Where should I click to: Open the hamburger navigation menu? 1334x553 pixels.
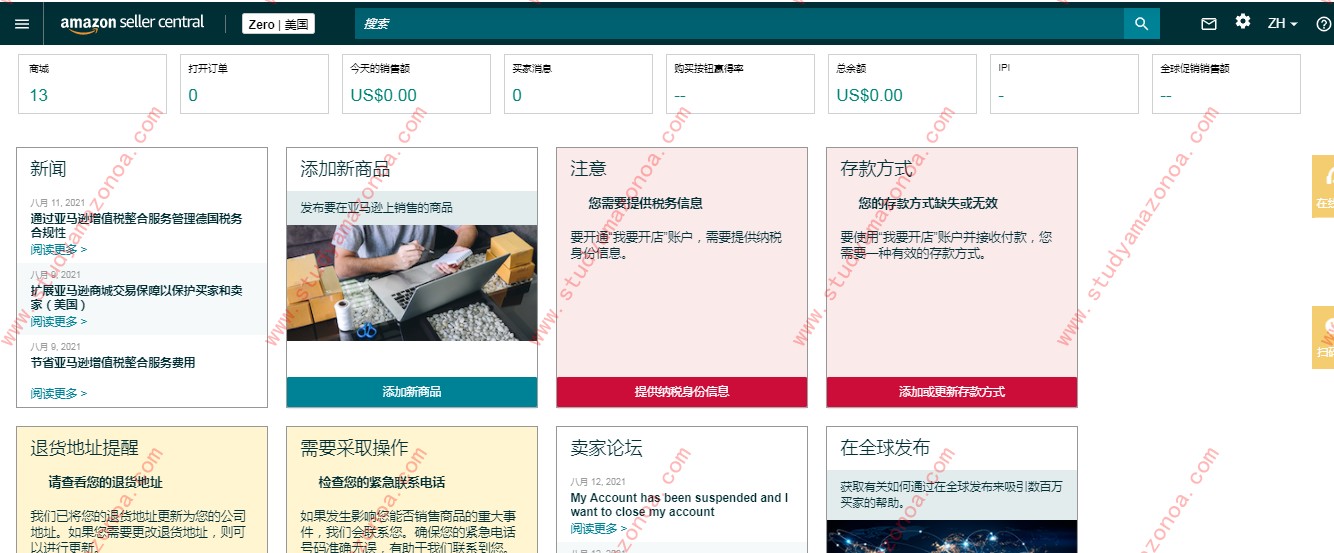pos(22,23)
